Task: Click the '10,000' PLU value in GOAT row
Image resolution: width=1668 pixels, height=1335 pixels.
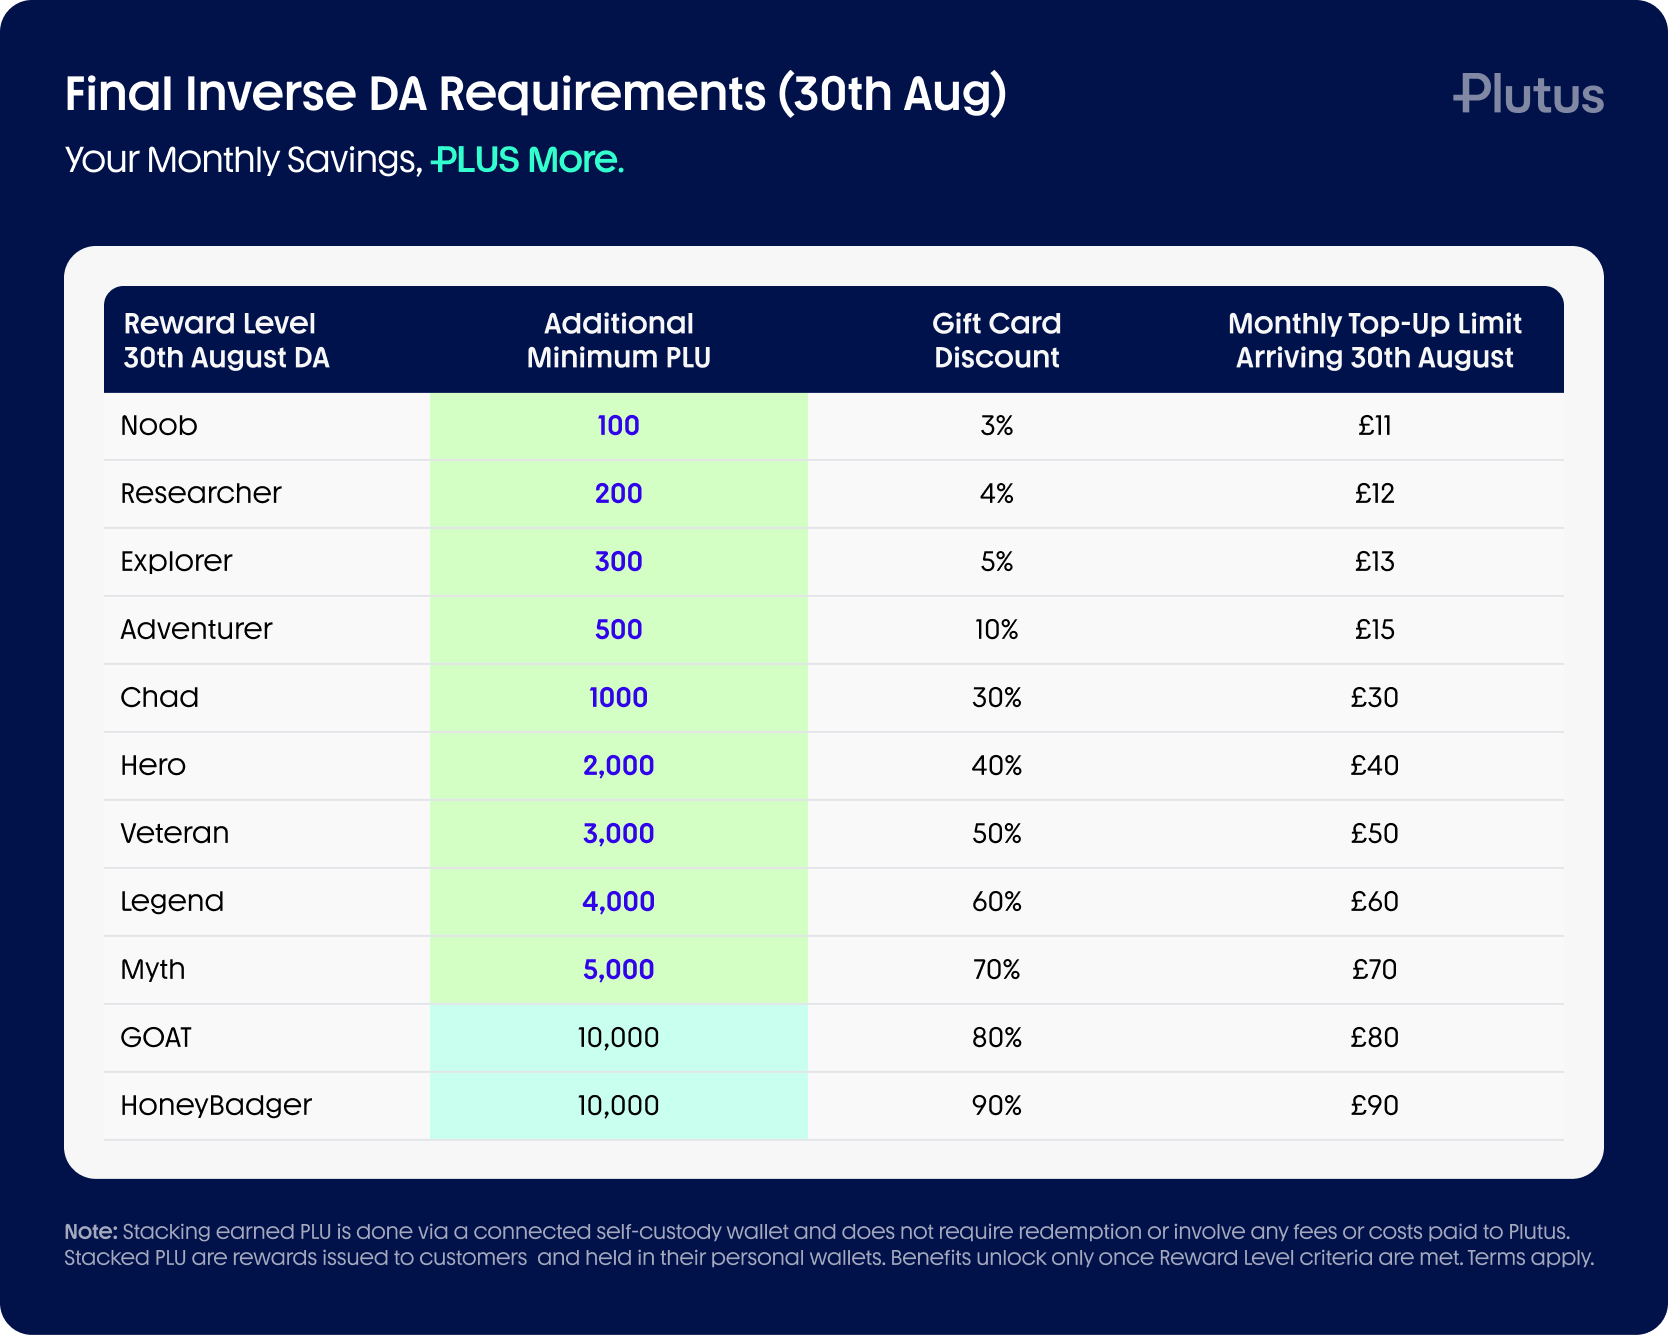Action: [618, 1038]
